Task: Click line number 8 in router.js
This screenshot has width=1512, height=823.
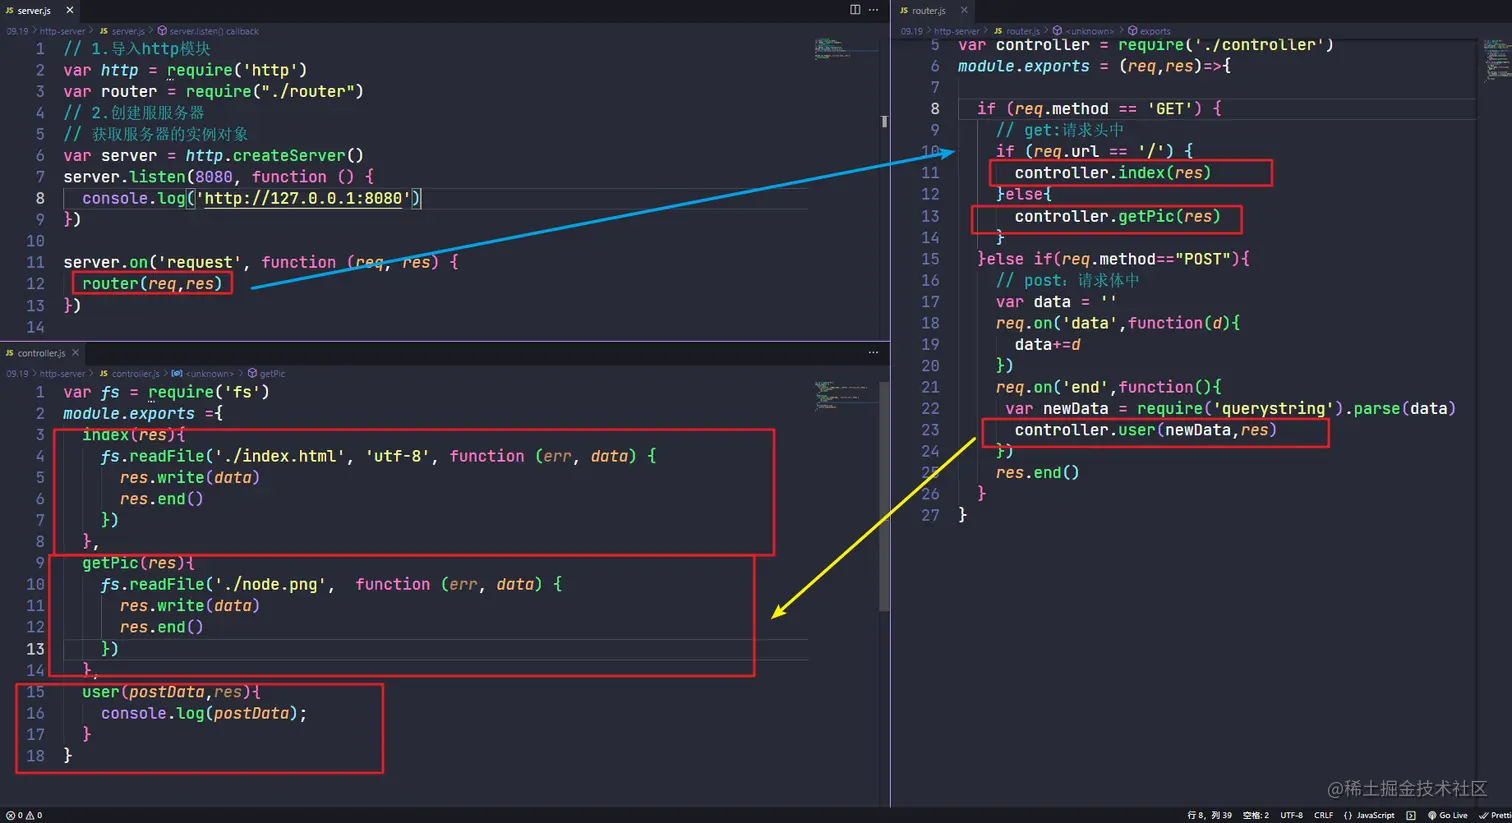Action: 935,108
